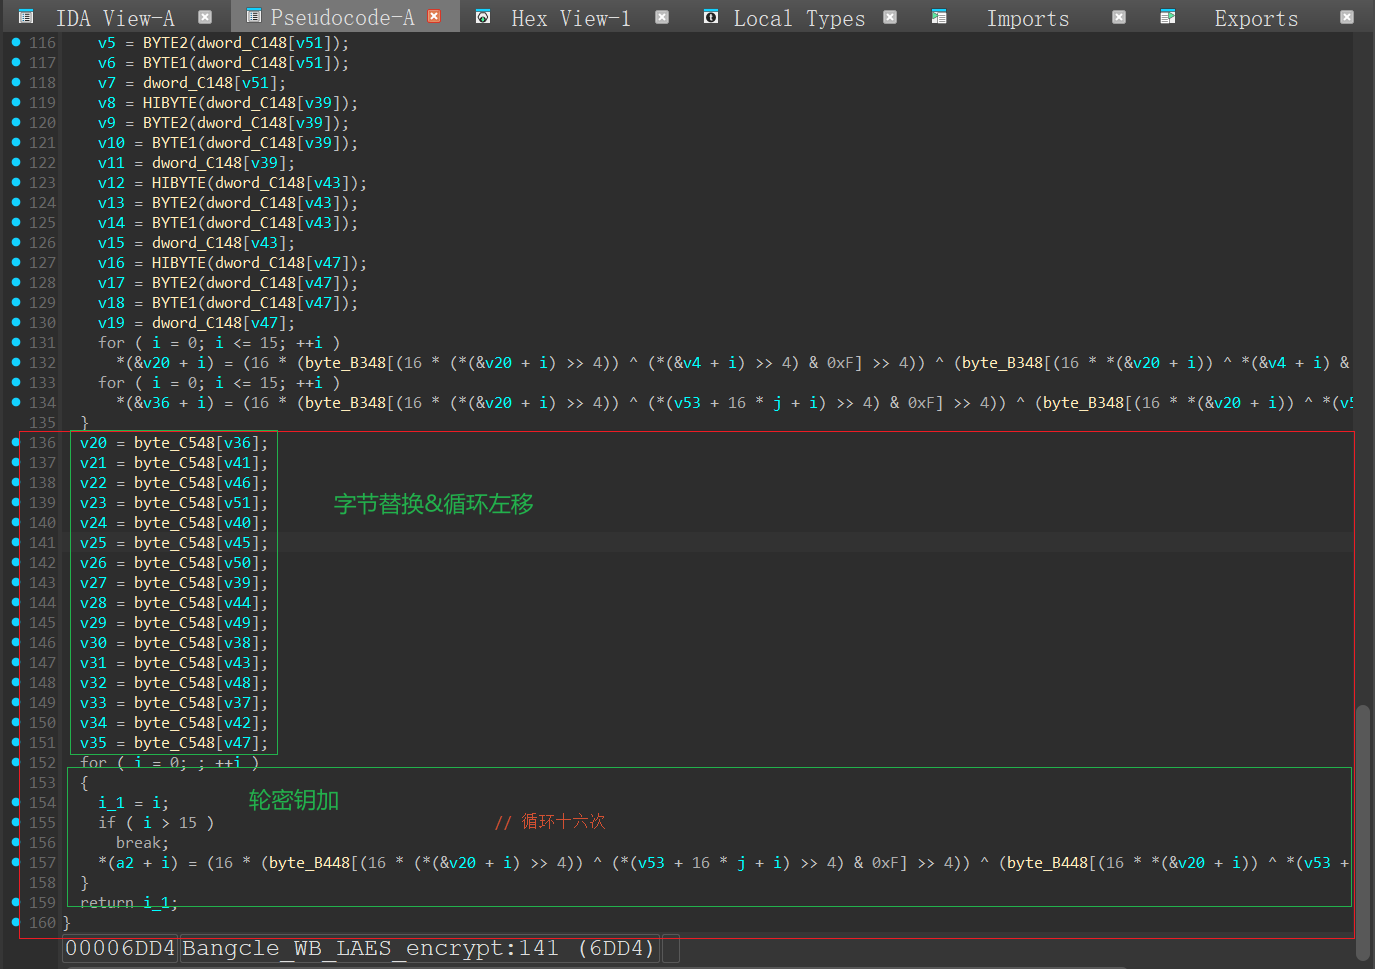This screenshot has width=1375, height=969.
Task: Click variable v12 on line 123
Action: [111, 183]
